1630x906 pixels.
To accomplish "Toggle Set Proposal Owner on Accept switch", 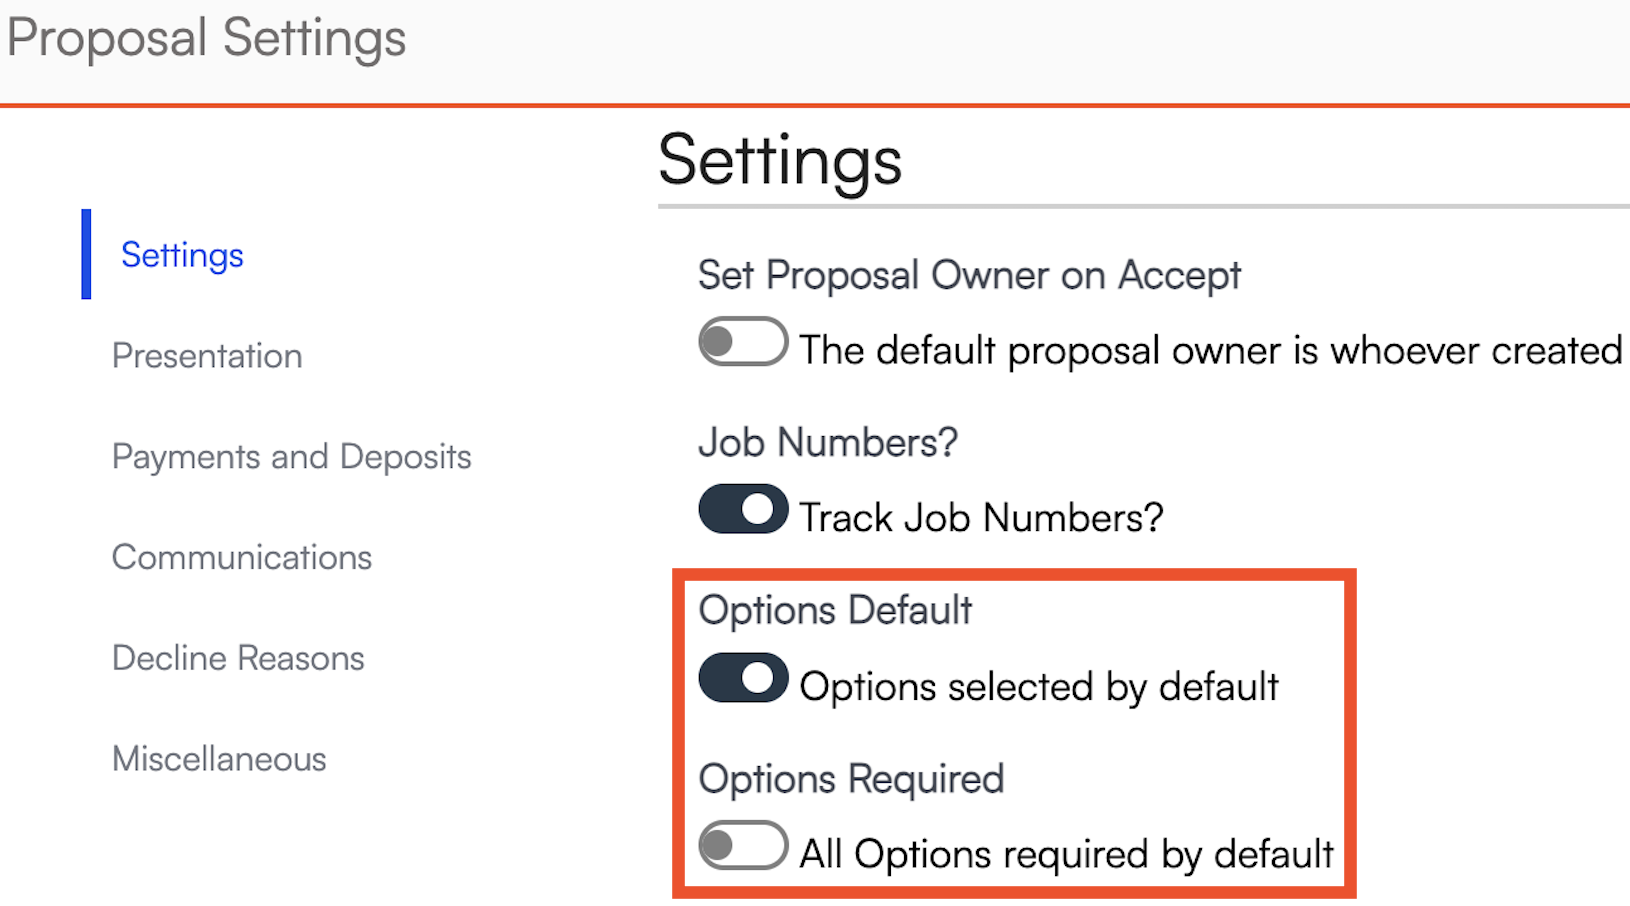I will pos(742,342).
